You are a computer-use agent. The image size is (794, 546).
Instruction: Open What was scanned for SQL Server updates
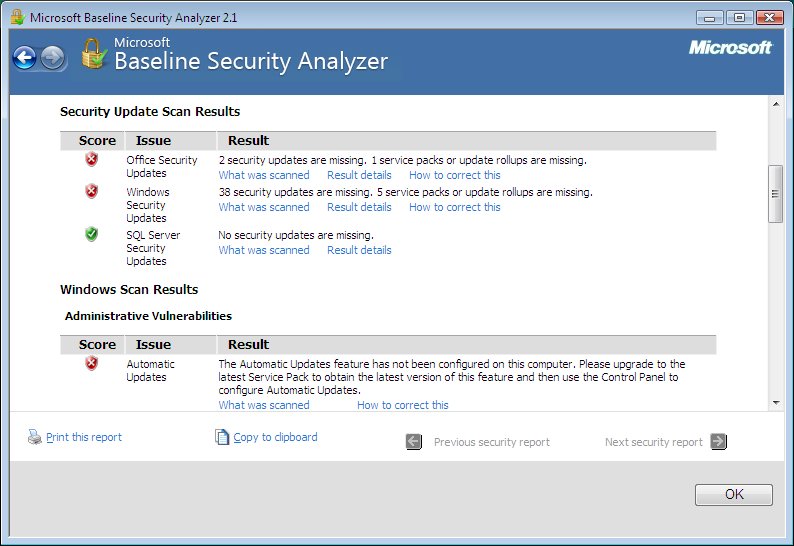(264, 250)
